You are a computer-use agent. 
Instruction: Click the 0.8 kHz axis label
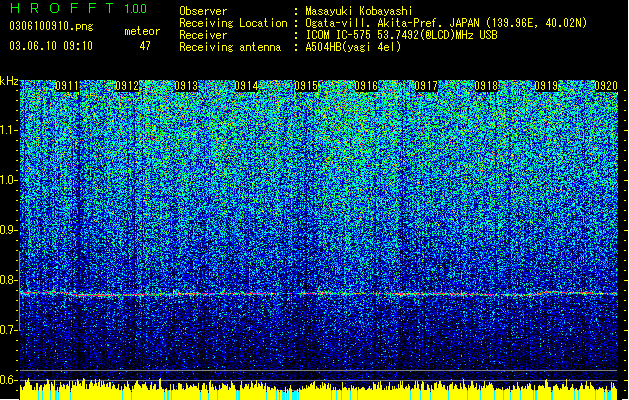[x=9, y=280]
